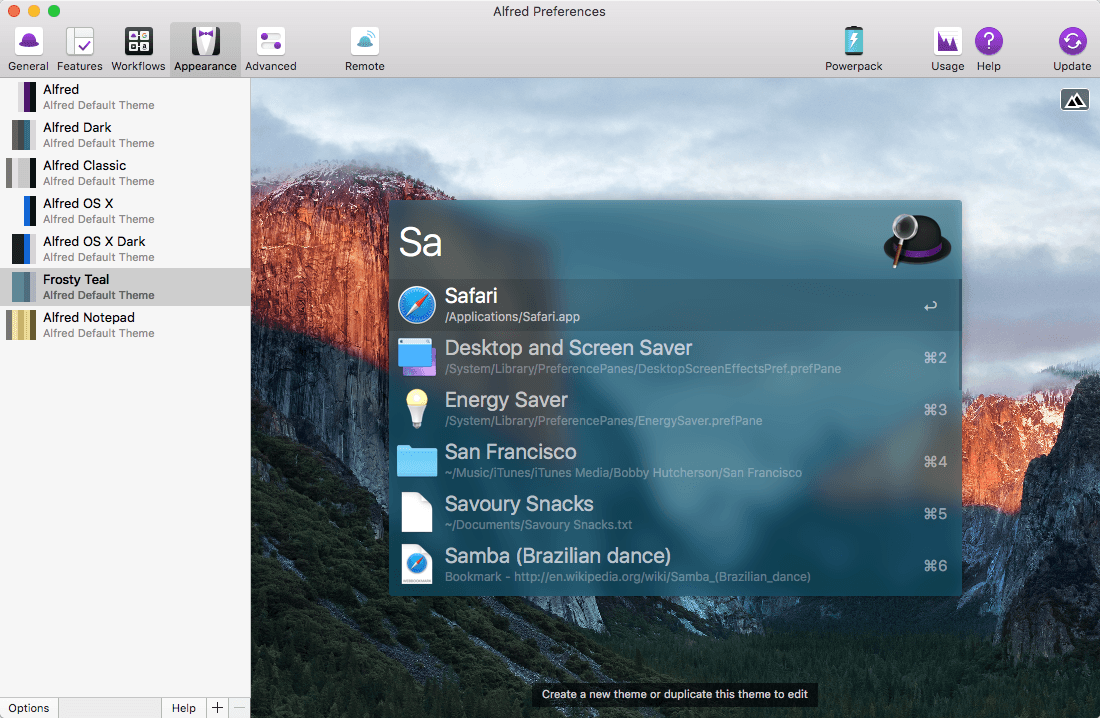1100x718 pixels.
Task: Click the purple Help question mark
Action: point(988,41)
